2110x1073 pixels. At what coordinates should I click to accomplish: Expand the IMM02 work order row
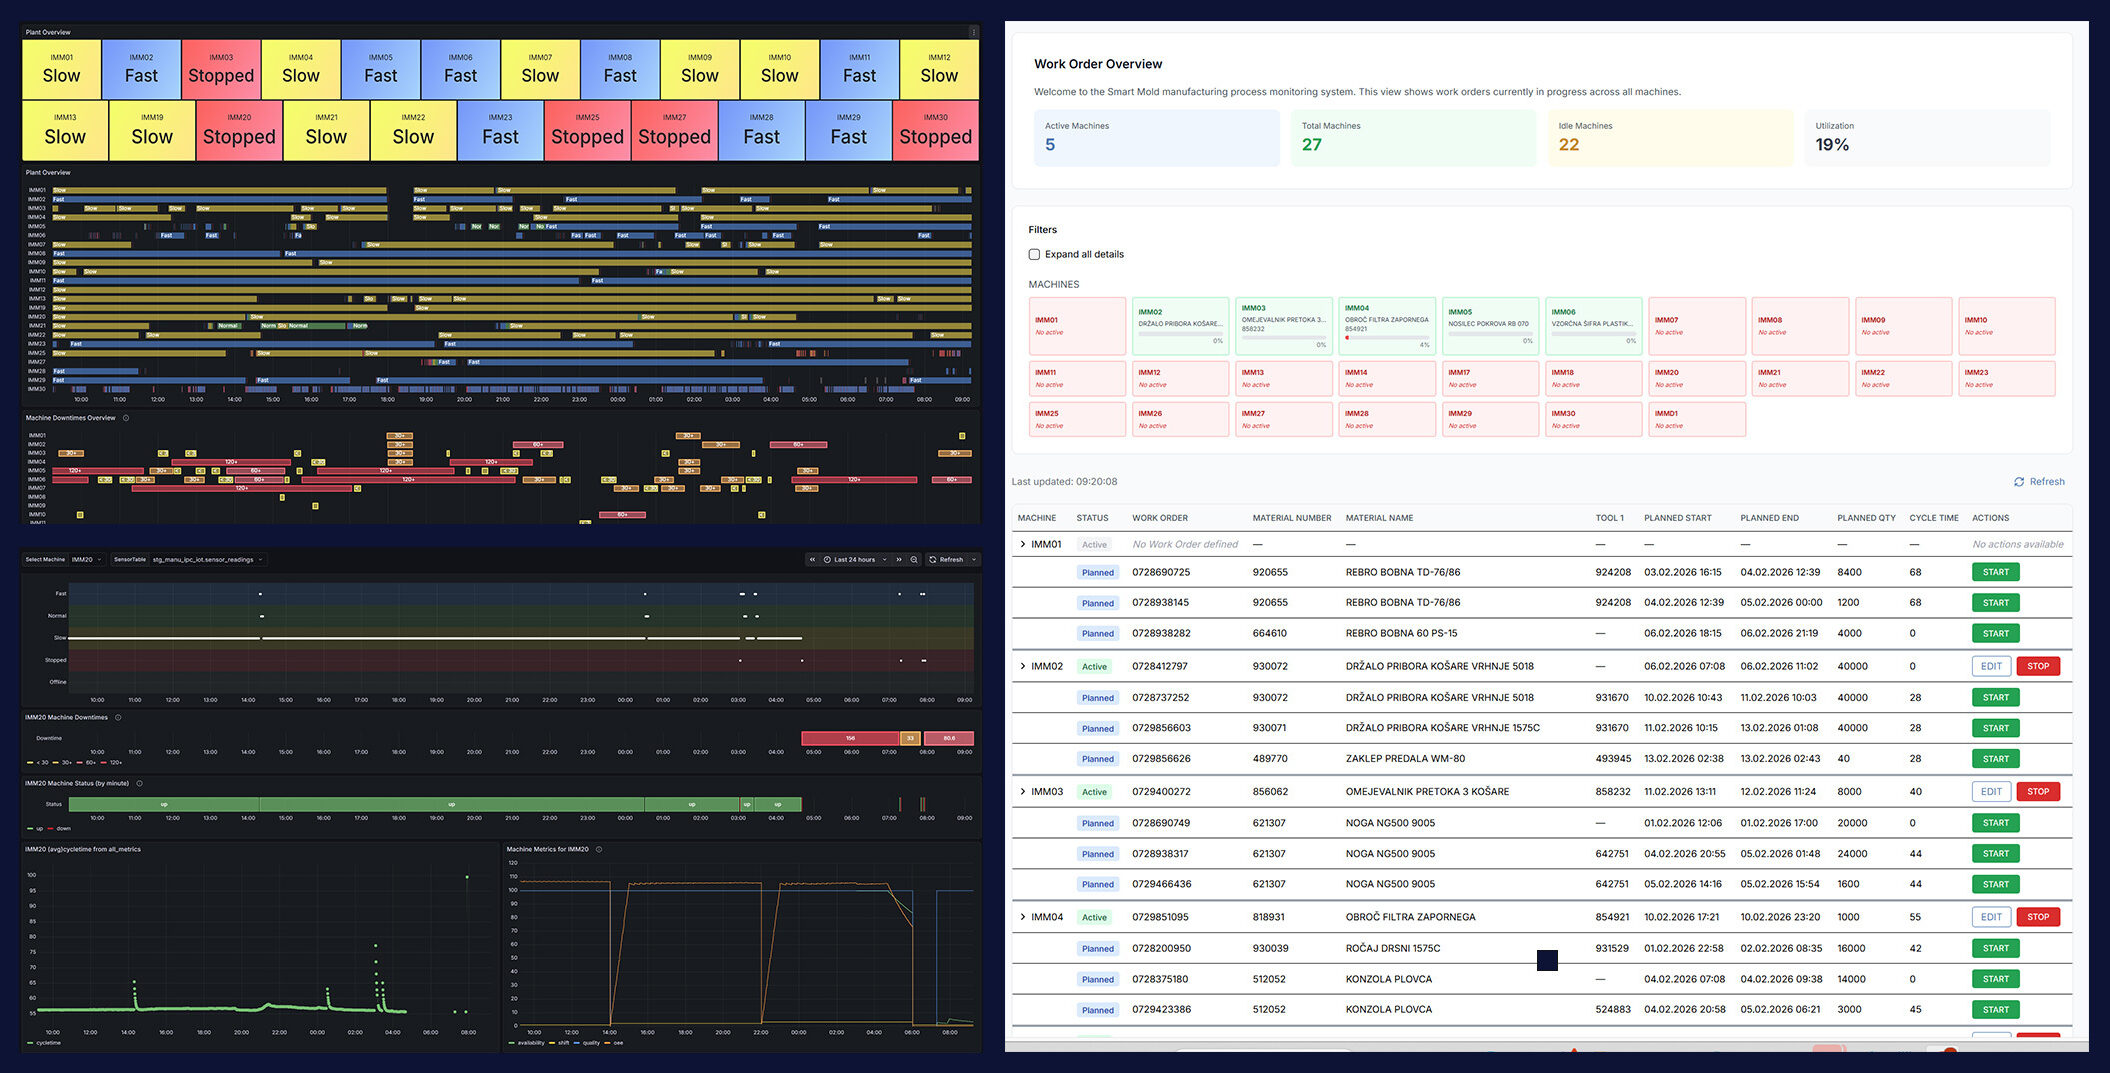1022,666
